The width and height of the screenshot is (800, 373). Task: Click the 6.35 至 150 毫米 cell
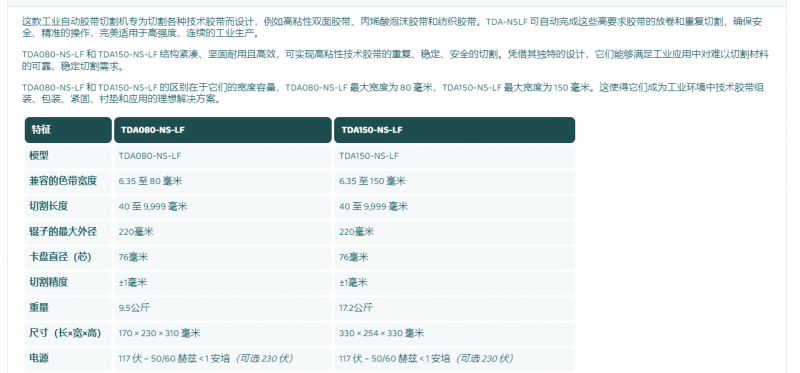coord(455,181)
